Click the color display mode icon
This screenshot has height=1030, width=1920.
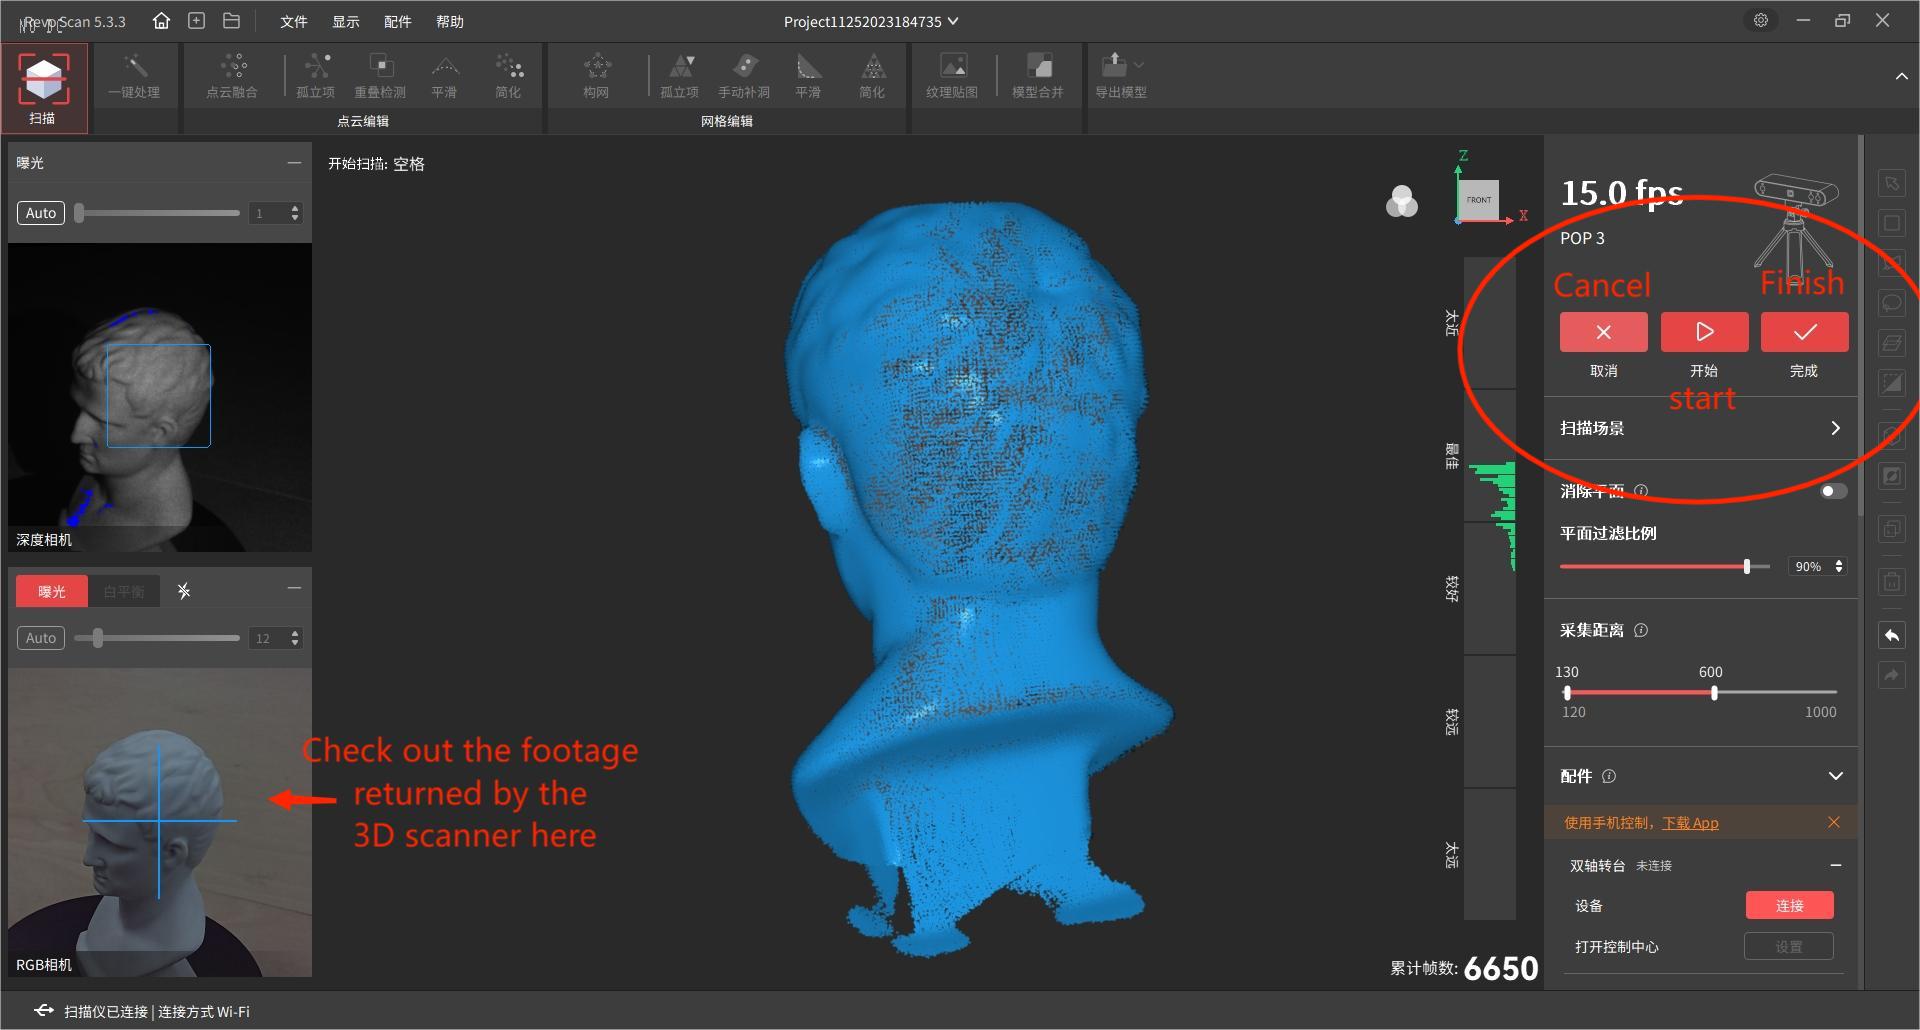[x=1402, y=201]
